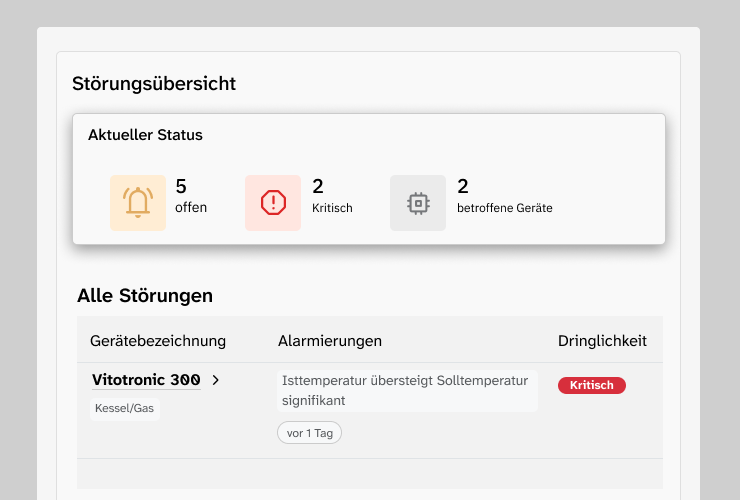
Task: Click the orange bell icon for open alarms
Action: [138, 203]
